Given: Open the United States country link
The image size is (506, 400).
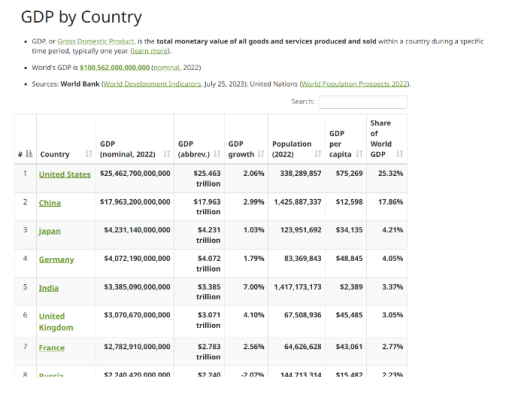Looking at the screenshot, I should coord(65,174).
